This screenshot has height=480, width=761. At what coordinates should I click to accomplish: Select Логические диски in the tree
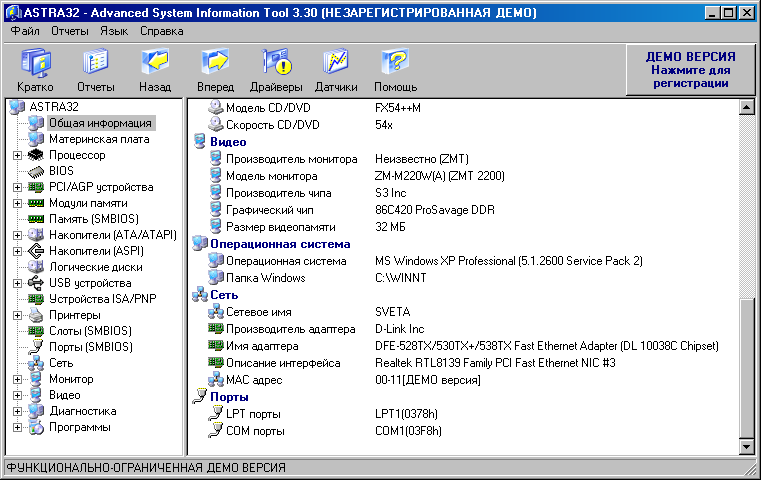click(x=95, y=267)
